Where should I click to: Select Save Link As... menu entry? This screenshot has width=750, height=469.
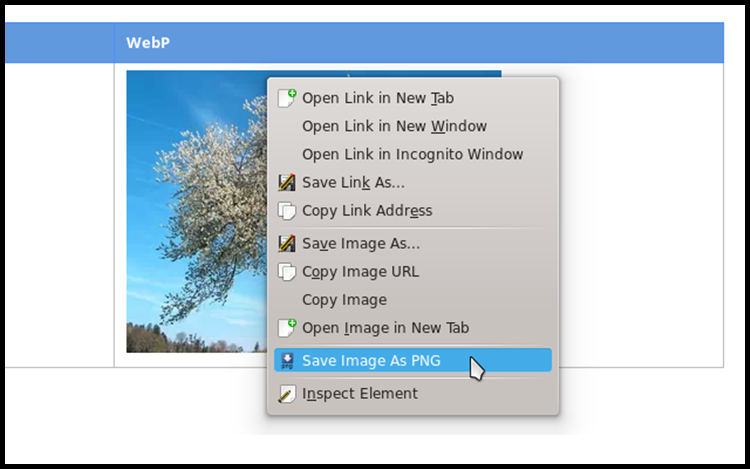(x=413, y=183)
